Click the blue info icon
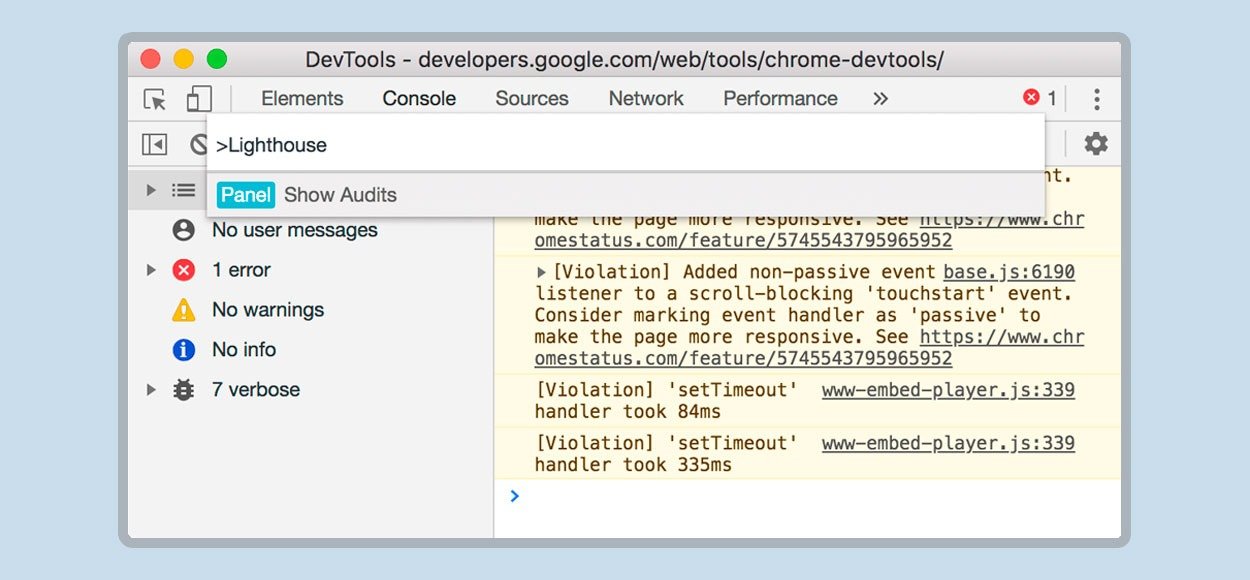1250x580 pixels. 183,350
